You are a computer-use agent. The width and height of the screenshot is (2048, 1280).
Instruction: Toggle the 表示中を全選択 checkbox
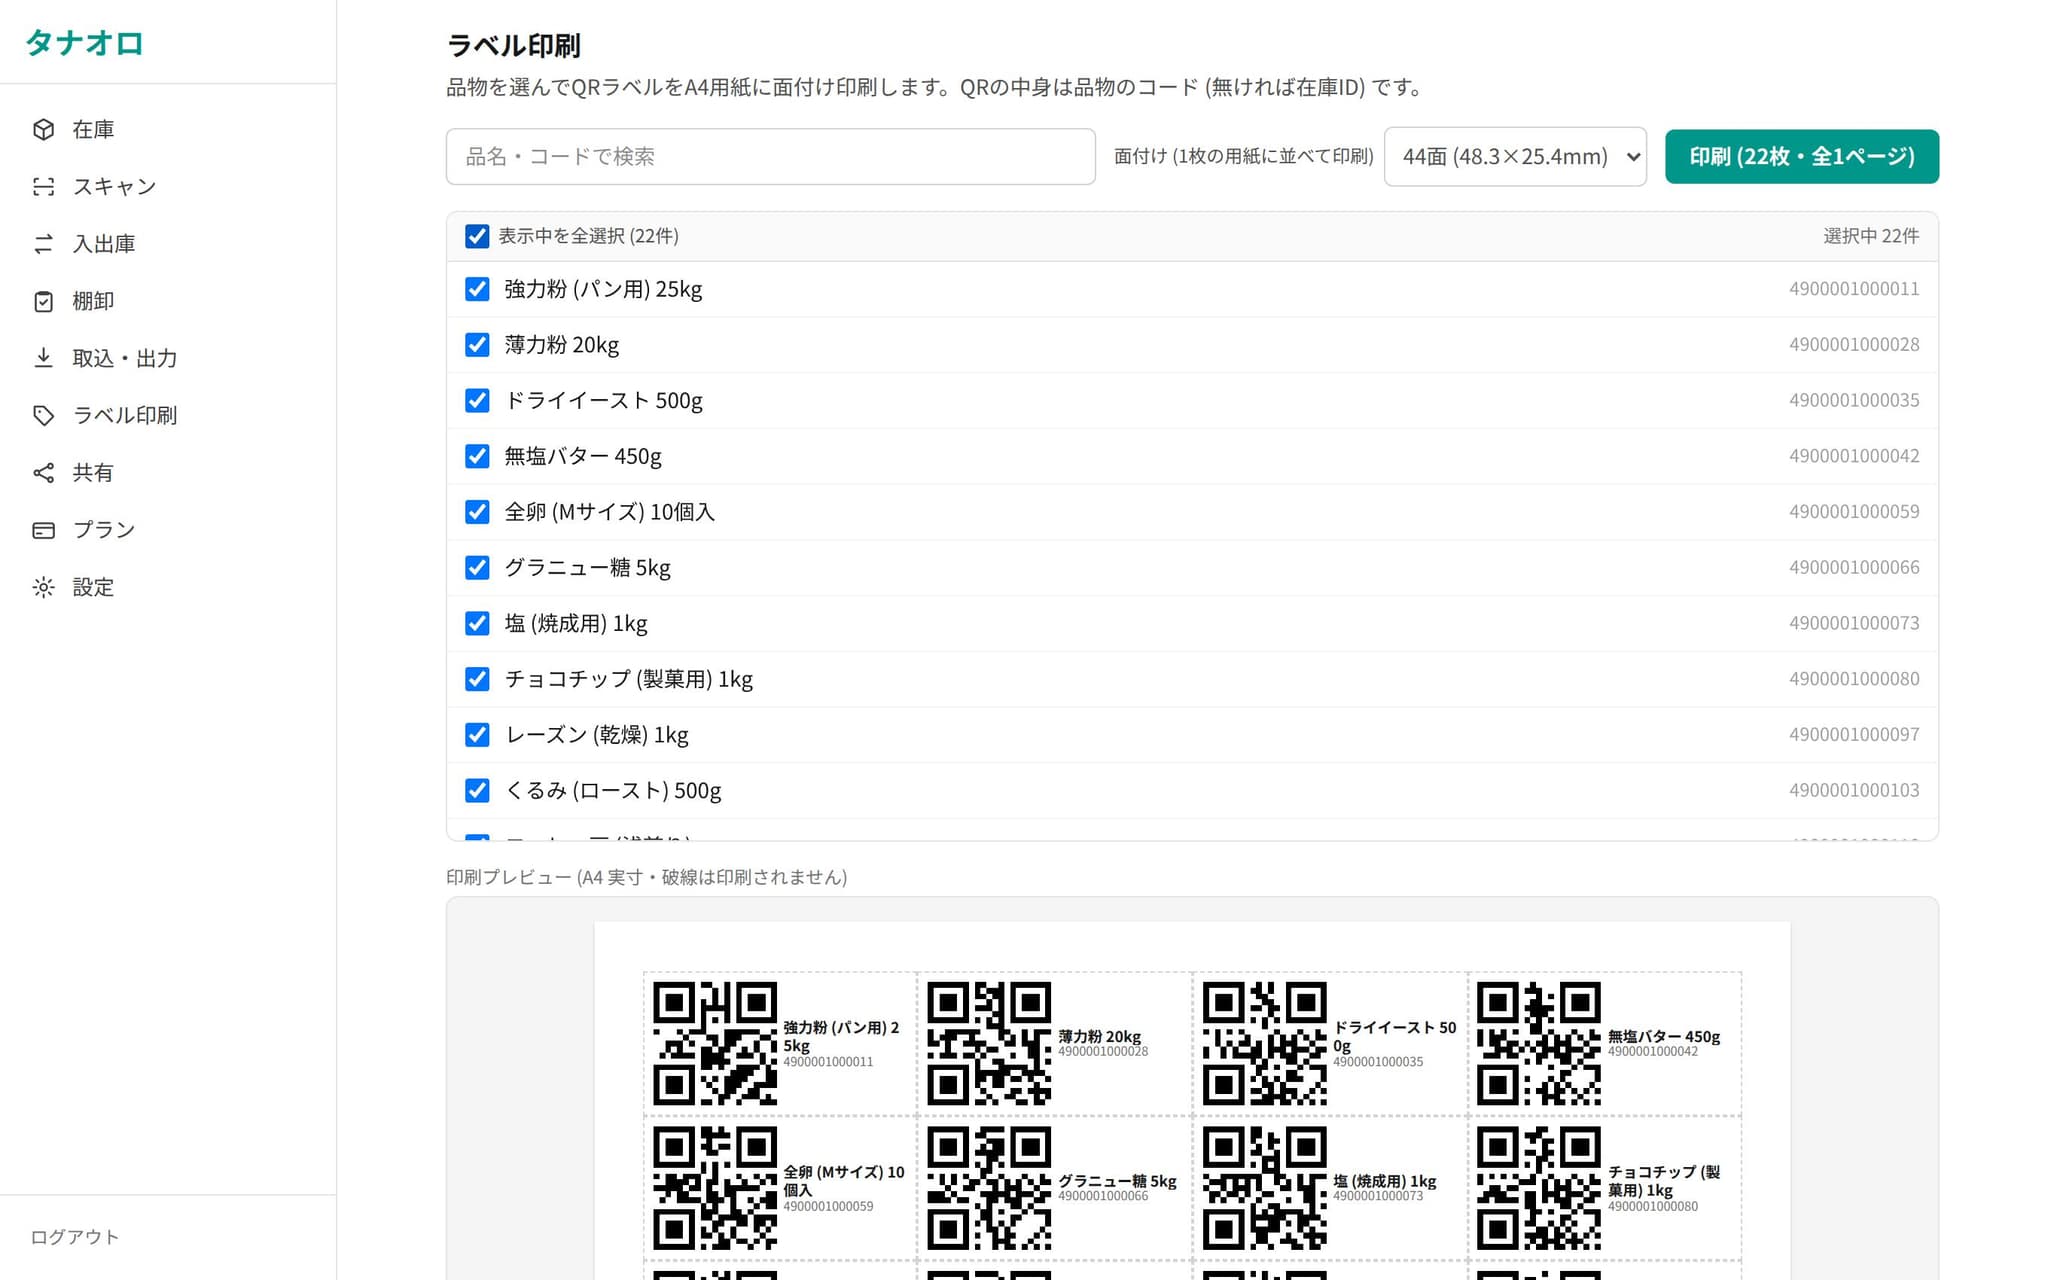coord(477,236)
